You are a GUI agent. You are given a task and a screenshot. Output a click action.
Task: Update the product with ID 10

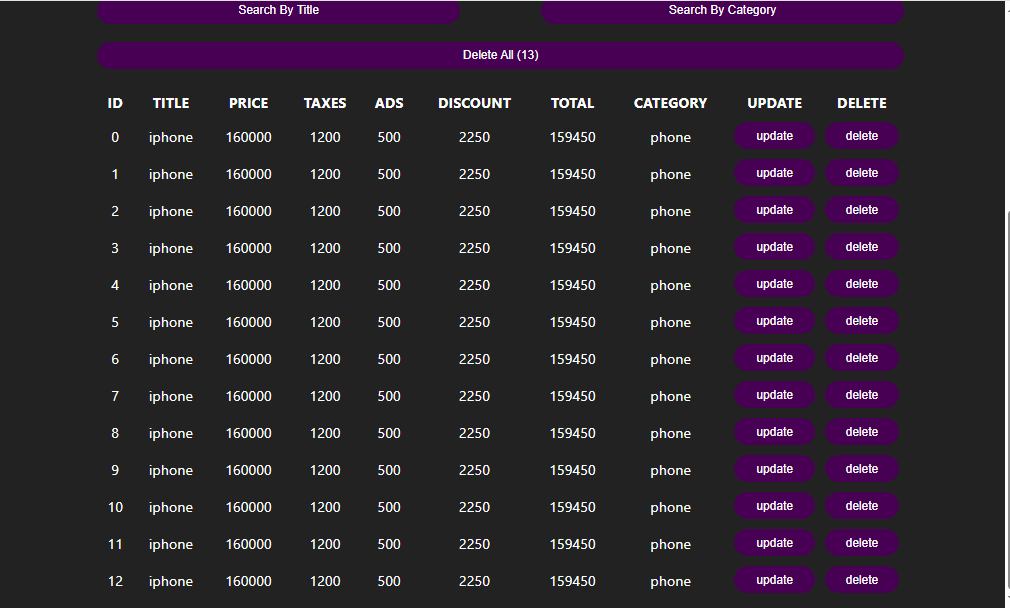click(x=774, y=506)
